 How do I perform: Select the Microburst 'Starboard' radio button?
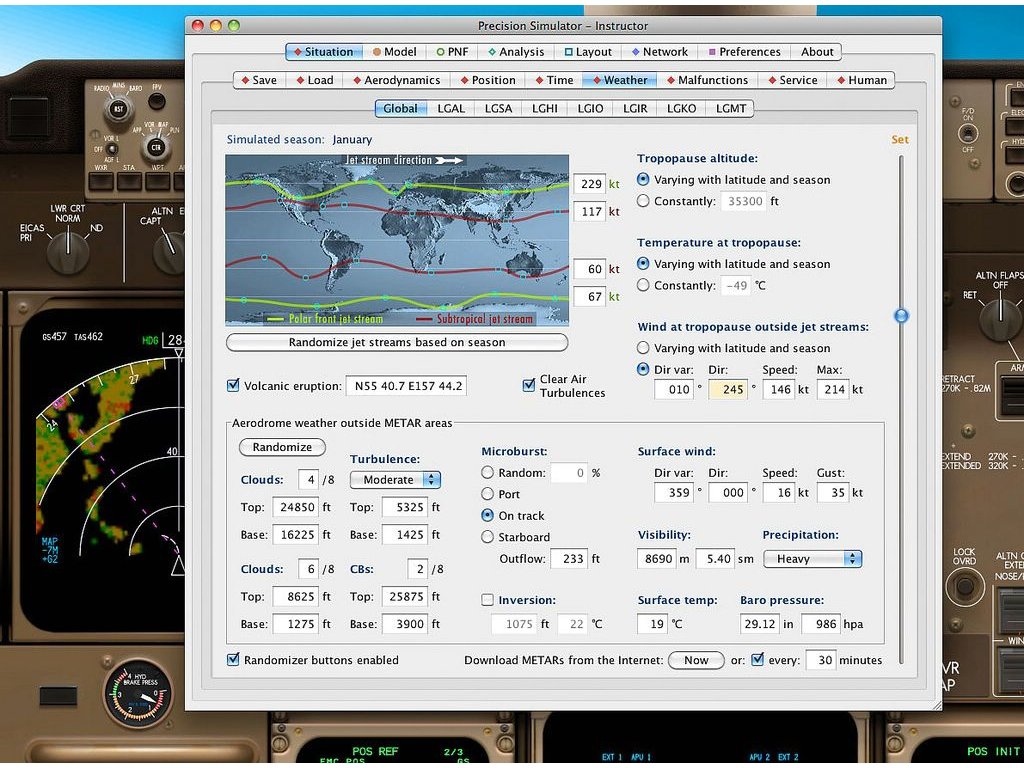(487, 537)
